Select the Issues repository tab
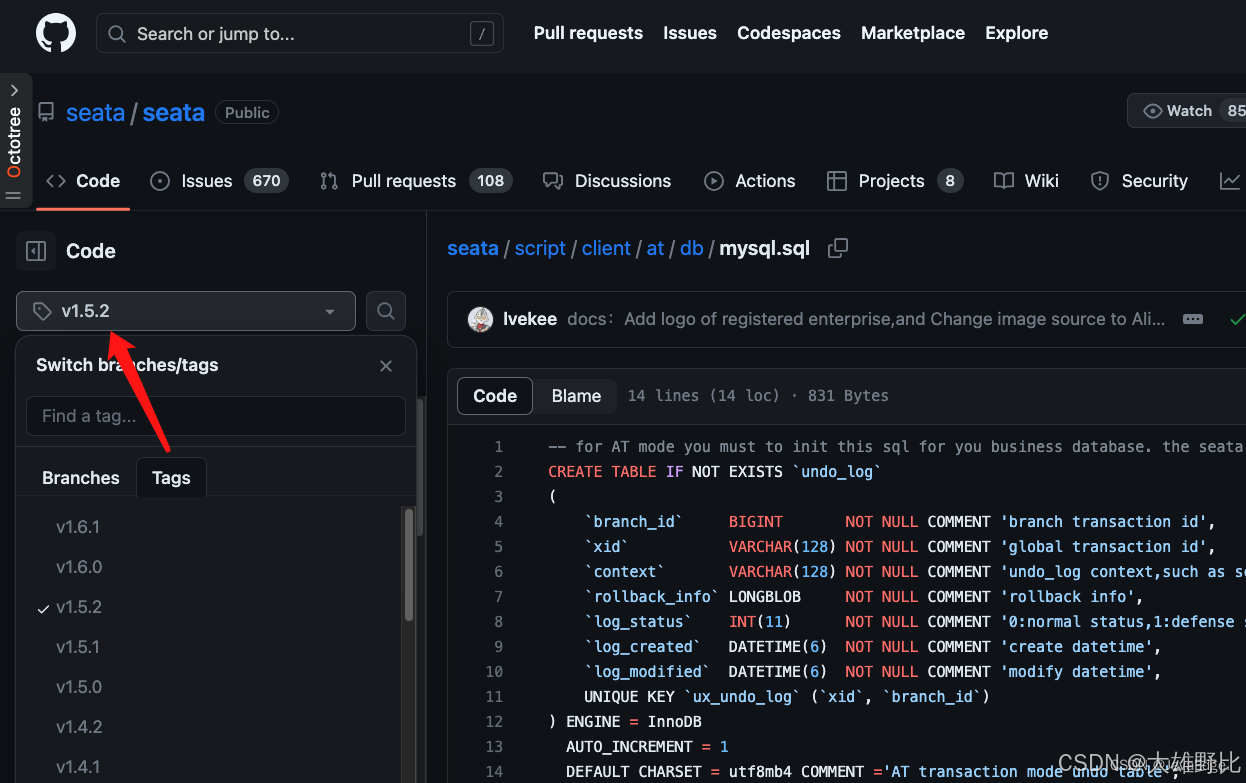This screenshot has height=783, width=1246. 219,181
